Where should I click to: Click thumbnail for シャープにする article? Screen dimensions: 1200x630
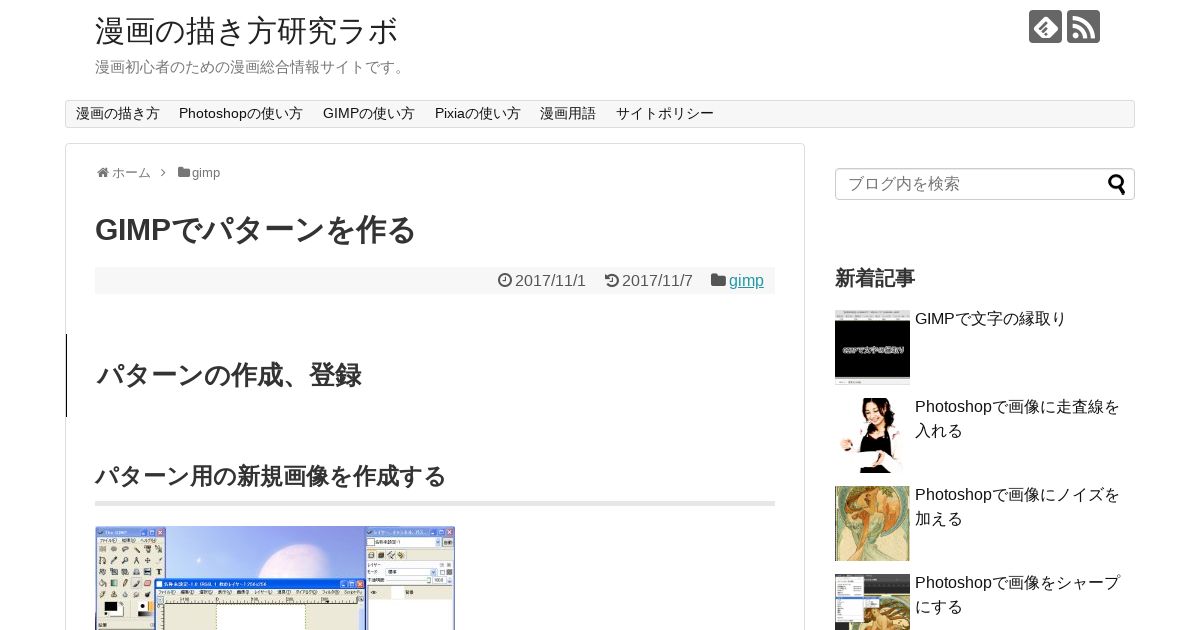click(872, 602)
